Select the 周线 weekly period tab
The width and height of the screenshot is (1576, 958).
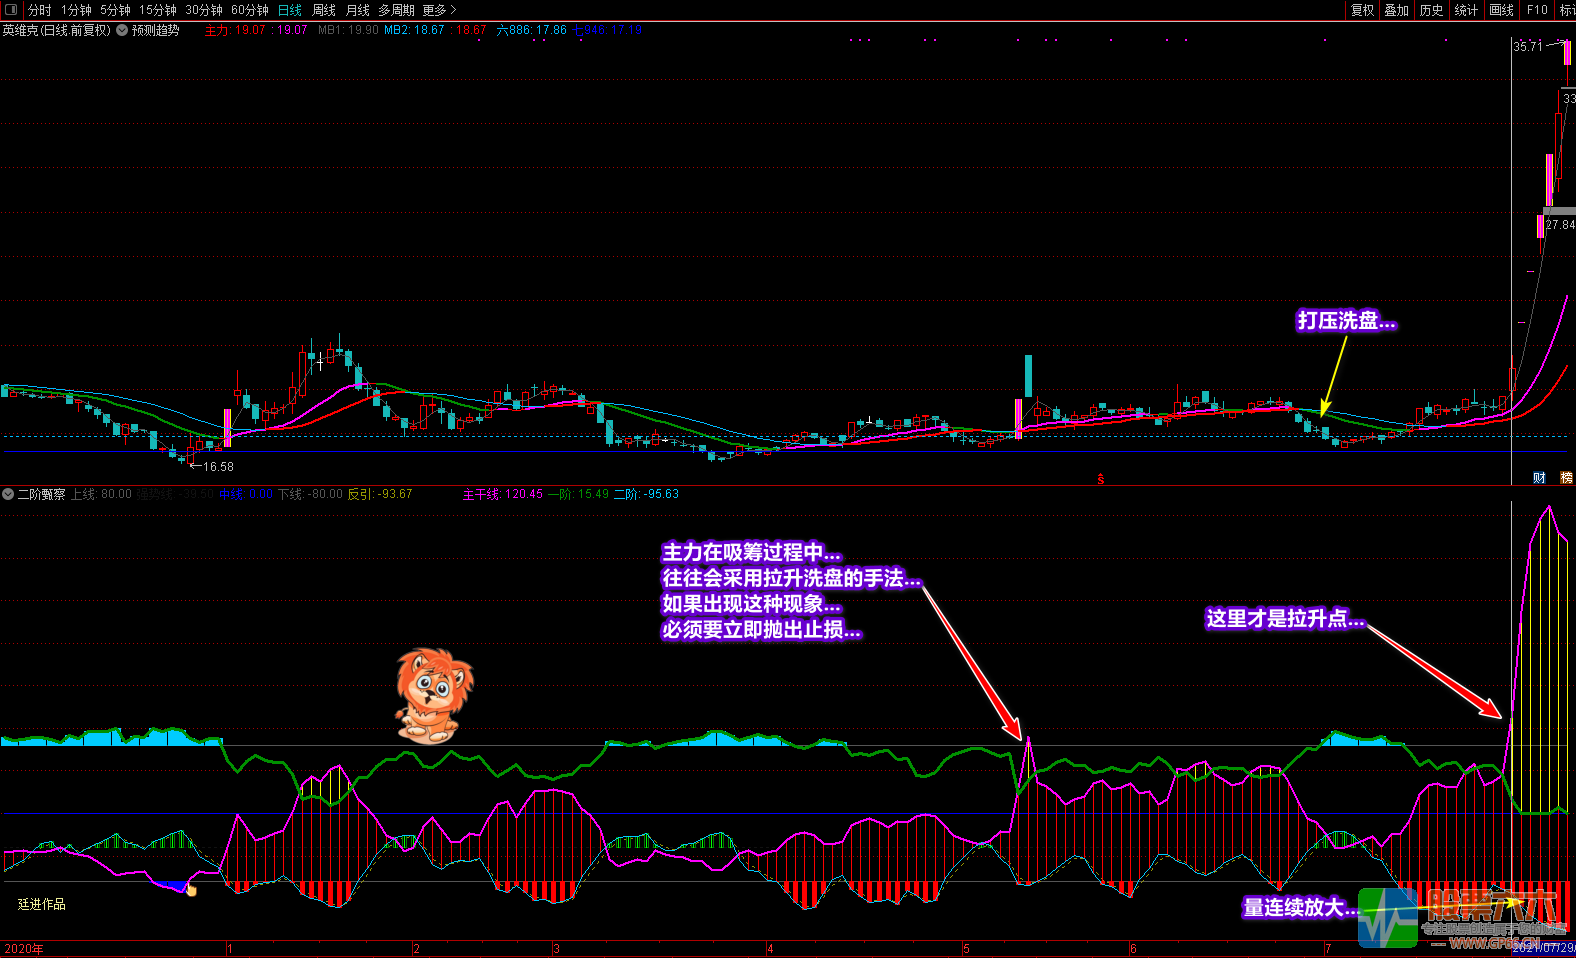point(324,10)
